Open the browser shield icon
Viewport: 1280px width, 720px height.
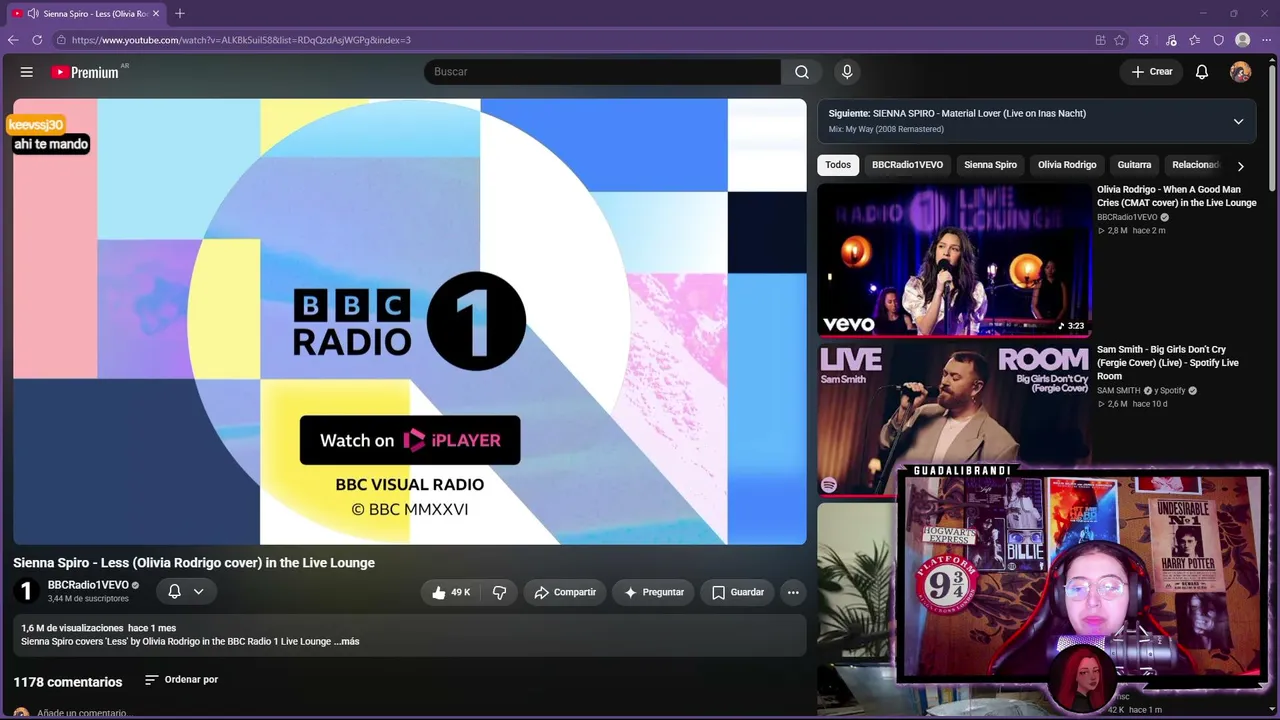click(1219, 40)
